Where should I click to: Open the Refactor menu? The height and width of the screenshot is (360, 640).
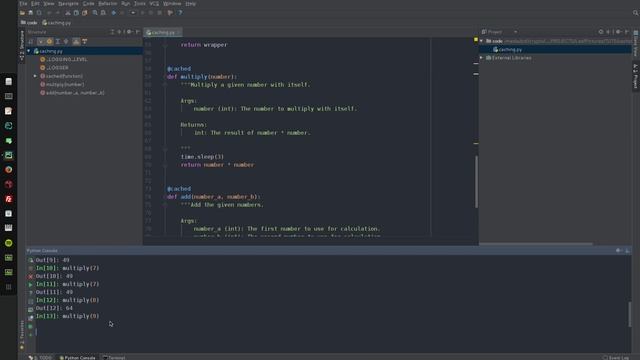pos(108,4)
